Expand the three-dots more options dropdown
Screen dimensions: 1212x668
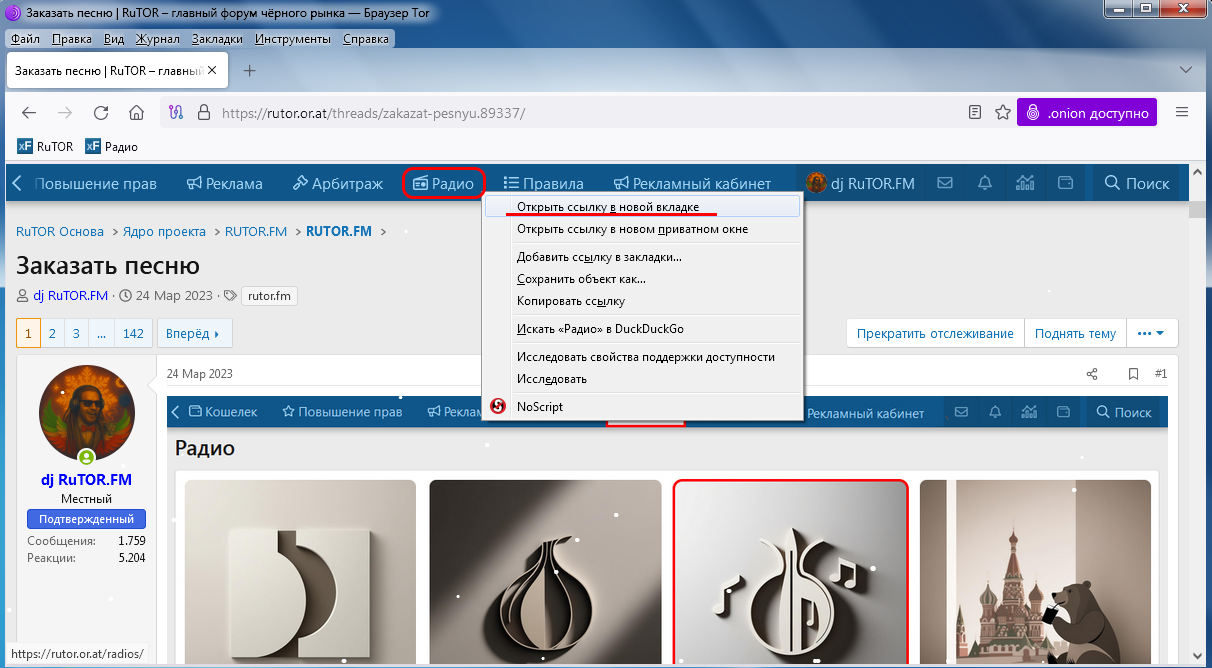1152,334
